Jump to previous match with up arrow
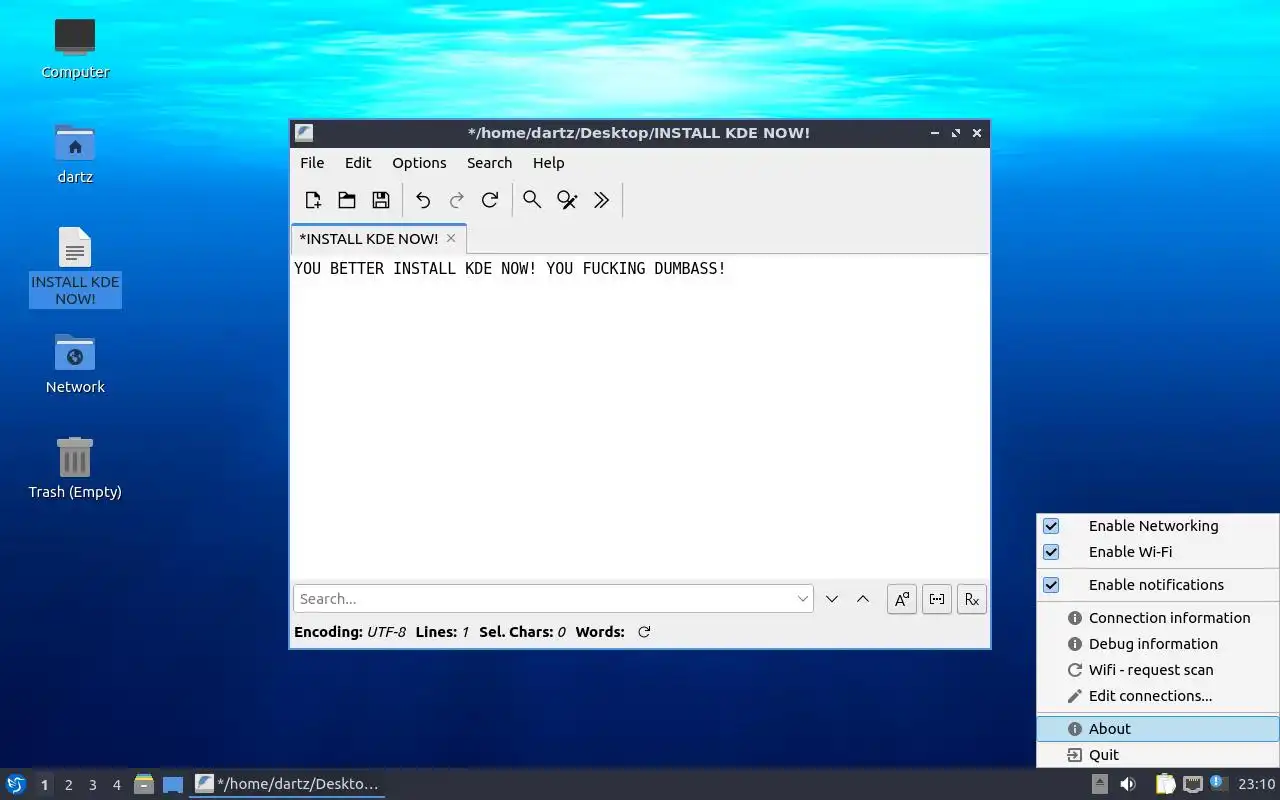Image resolution: width=1280 pixels, height=800 pixels. tap(863, 599)
